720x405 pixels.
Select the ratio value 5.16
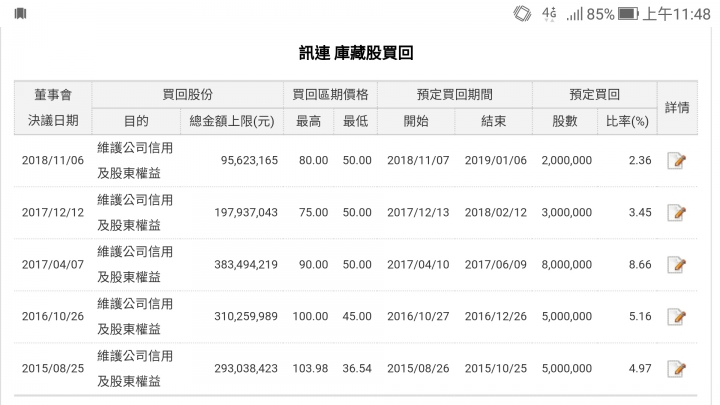640,316
